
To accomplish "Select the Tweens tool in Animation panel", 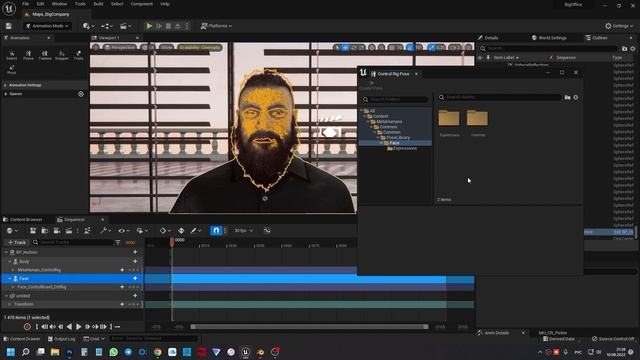I will 45,55.
